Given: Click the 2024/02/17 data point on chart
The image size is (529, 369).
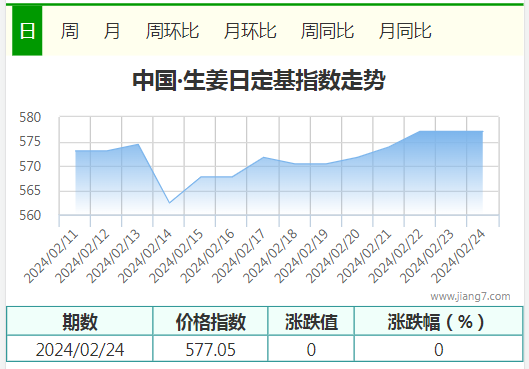Looking at the screenshot, I should pyautogui.click(x=263, y=157).
